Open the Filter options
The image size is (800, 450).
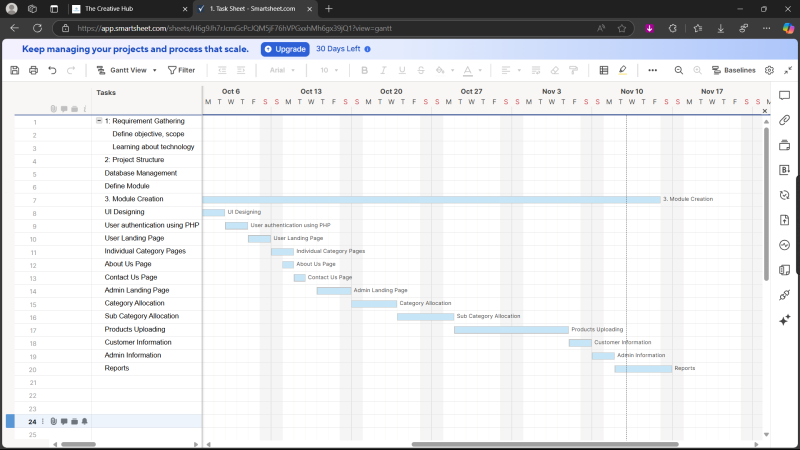(181, 70)
